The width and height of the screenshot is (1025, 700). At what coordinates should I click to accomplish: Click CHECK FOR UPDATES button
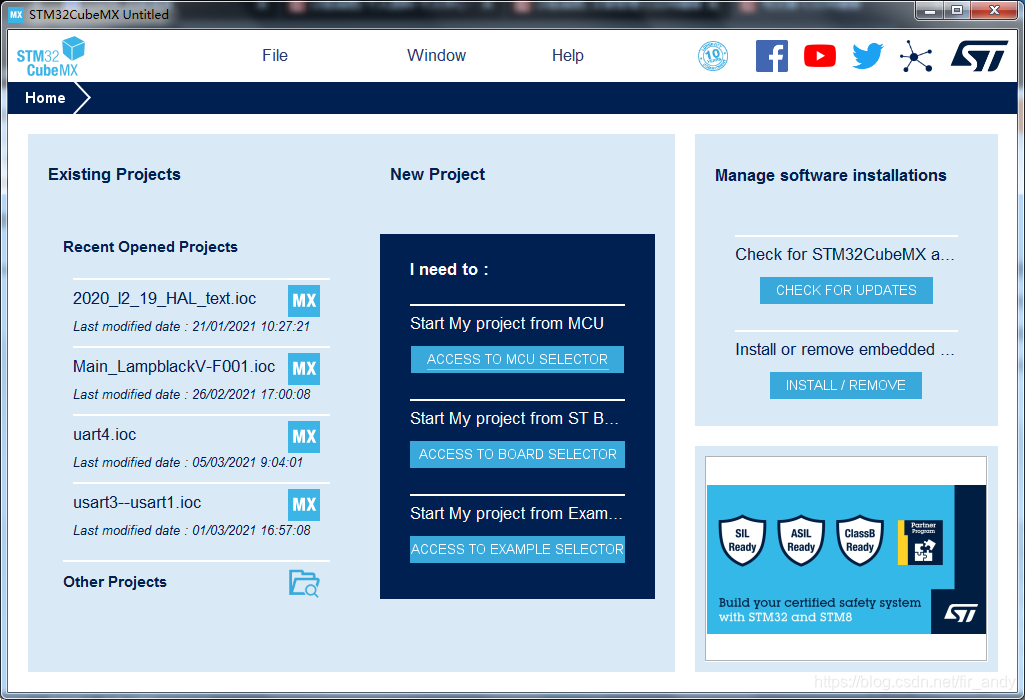[846, 290]
